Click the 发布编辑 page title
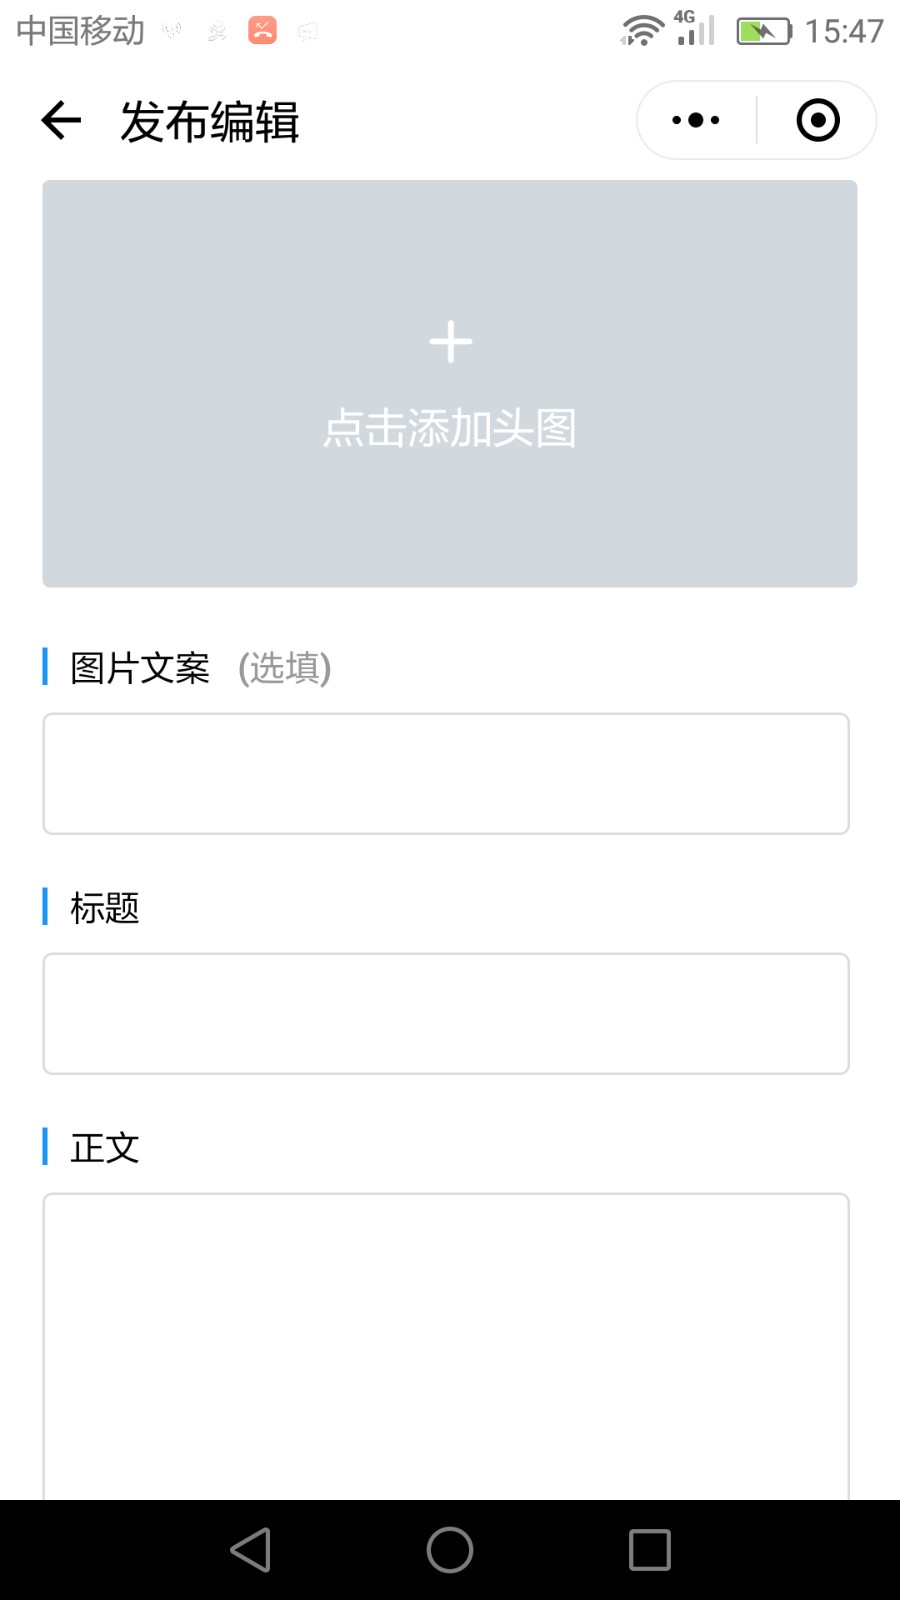The height and width of the screenshot is (1600, 900). pos(210,122)
